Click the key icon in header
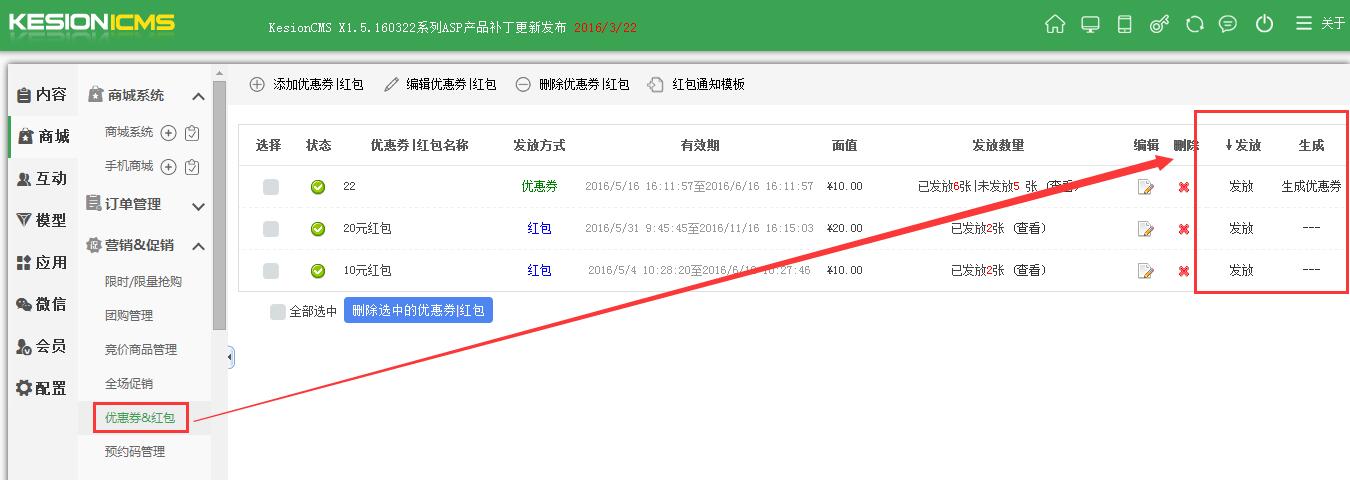1350x480 pixels. click(x=1159, y=24)
